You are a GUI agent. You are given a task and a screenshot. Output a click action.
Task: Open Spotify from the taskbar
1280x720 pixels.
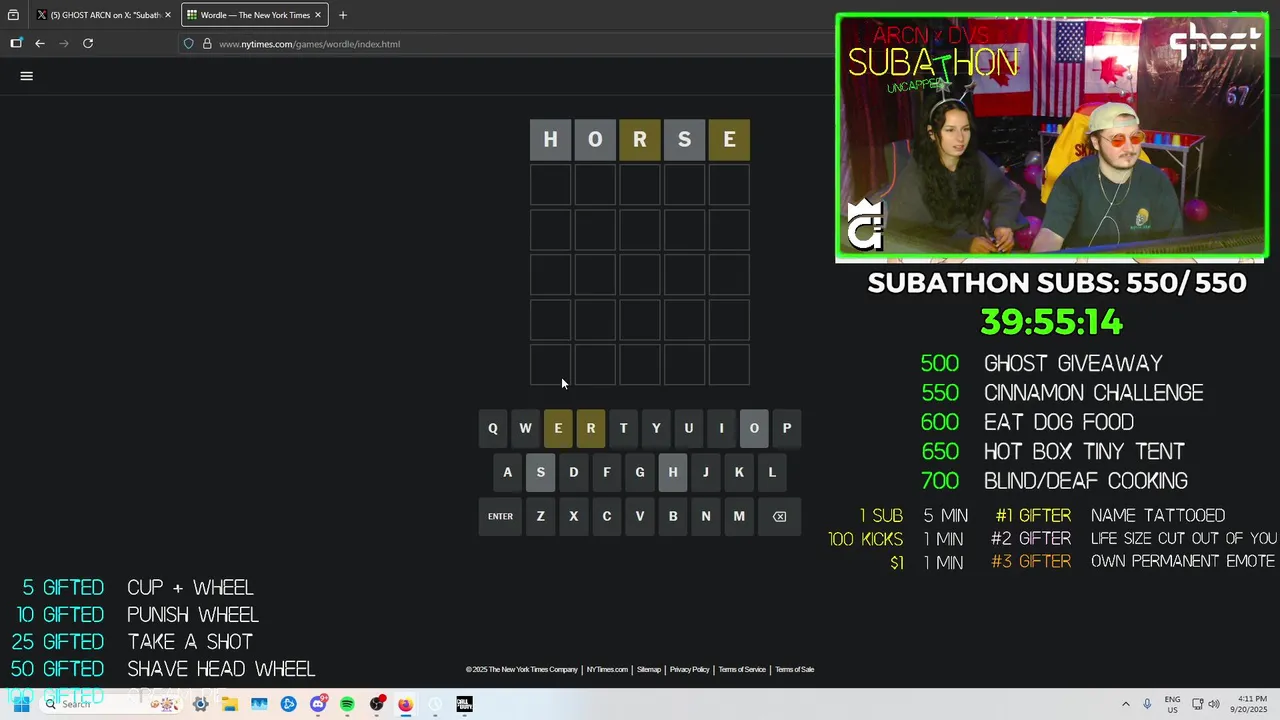pyautogui.click(x=347, y=704)
